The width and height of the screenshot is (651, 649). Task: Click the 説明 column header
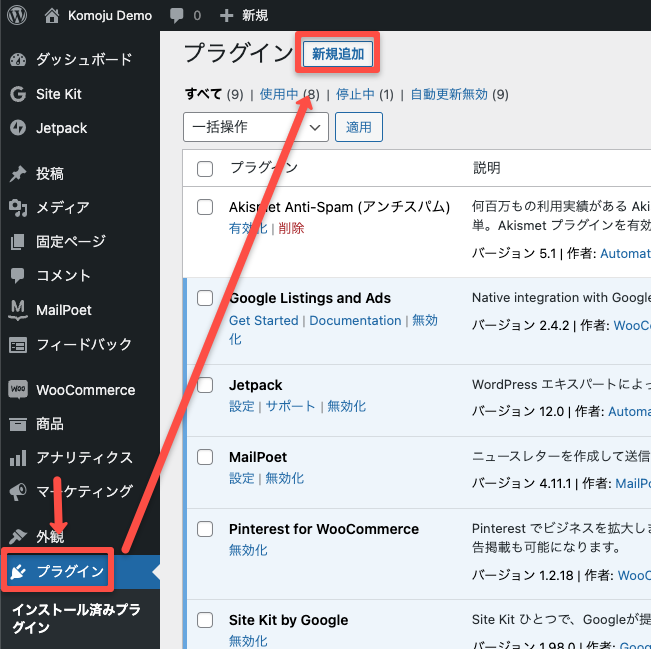[x=487, y=168]
